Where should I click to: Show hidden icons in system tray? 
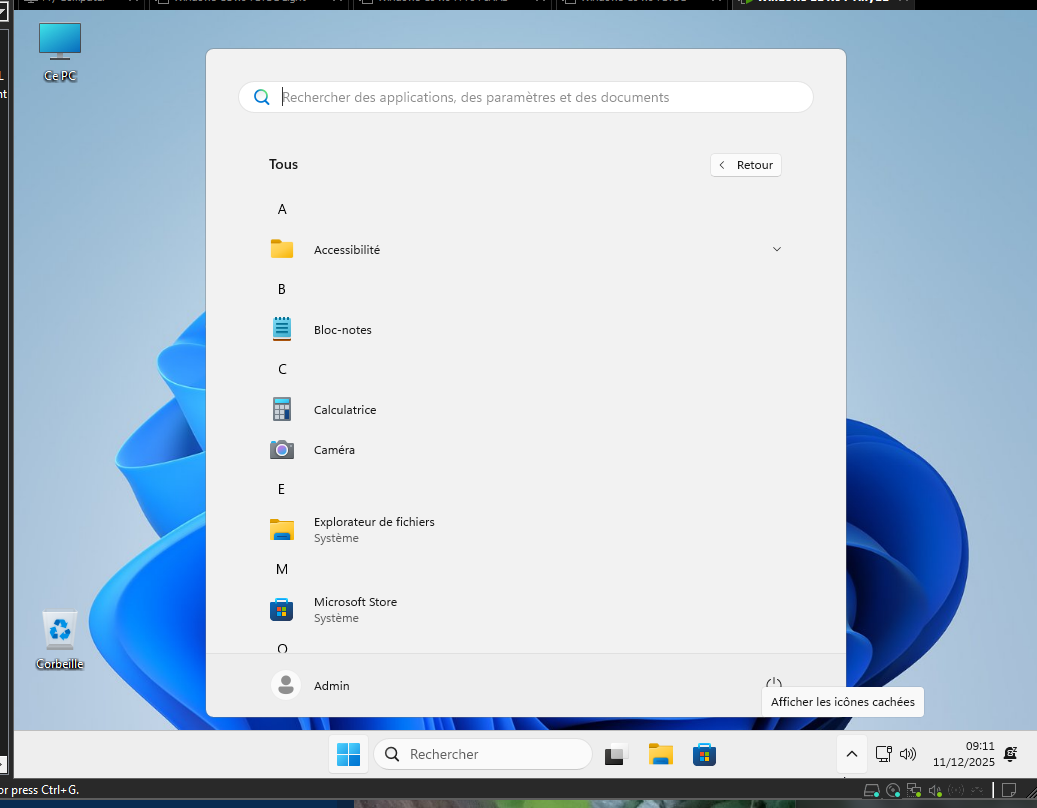851,754
